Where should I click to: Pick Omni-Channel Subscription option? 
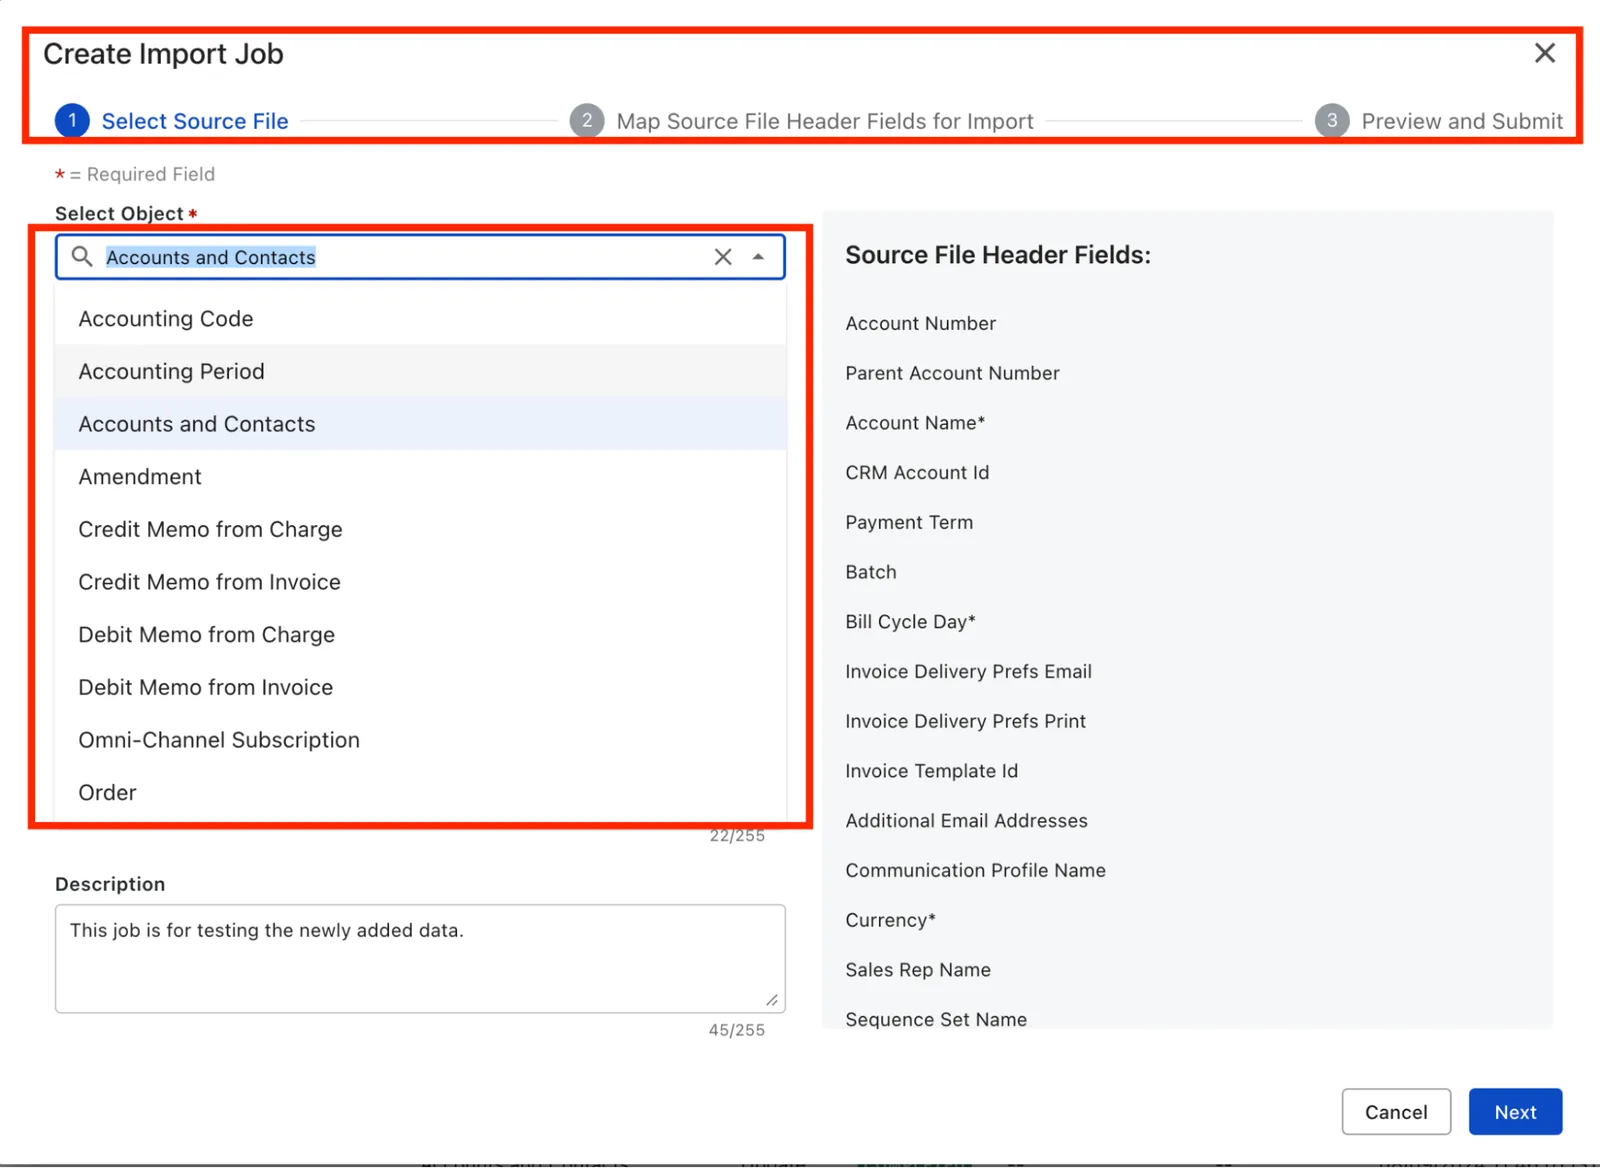tap(421, 740)
